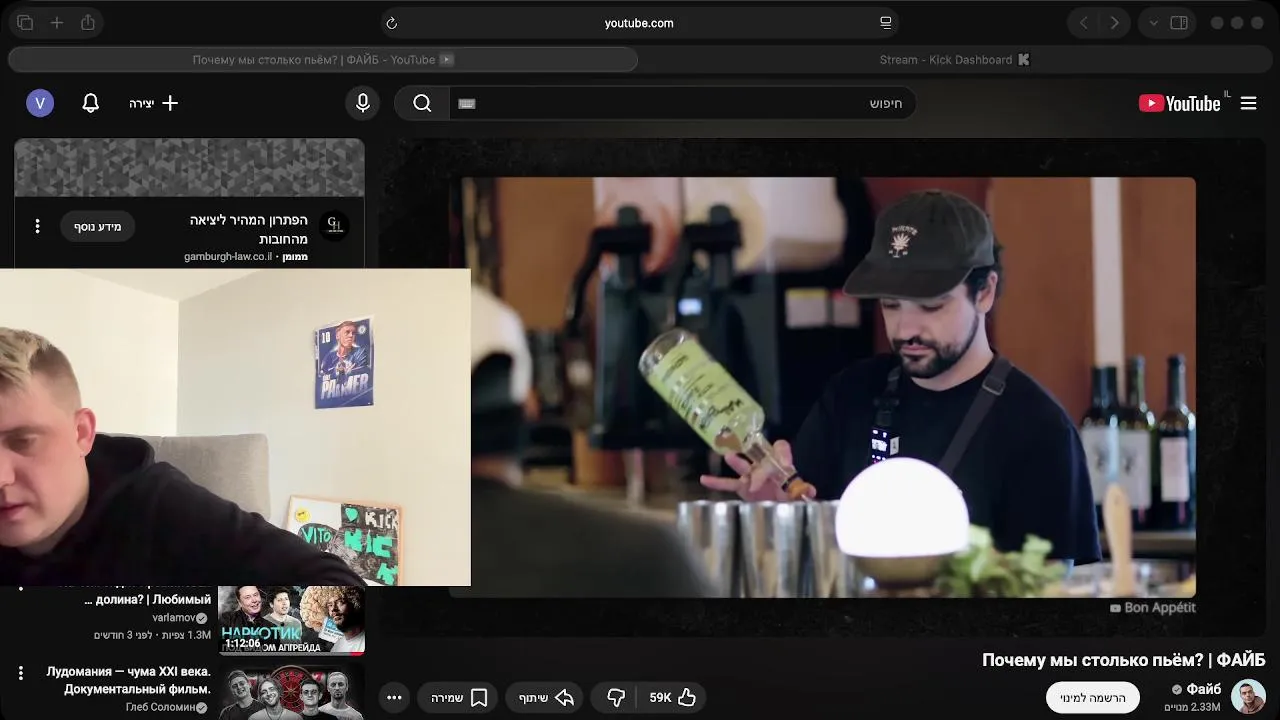
Task: Open the account avatar V menu
Action: (40, 103)
